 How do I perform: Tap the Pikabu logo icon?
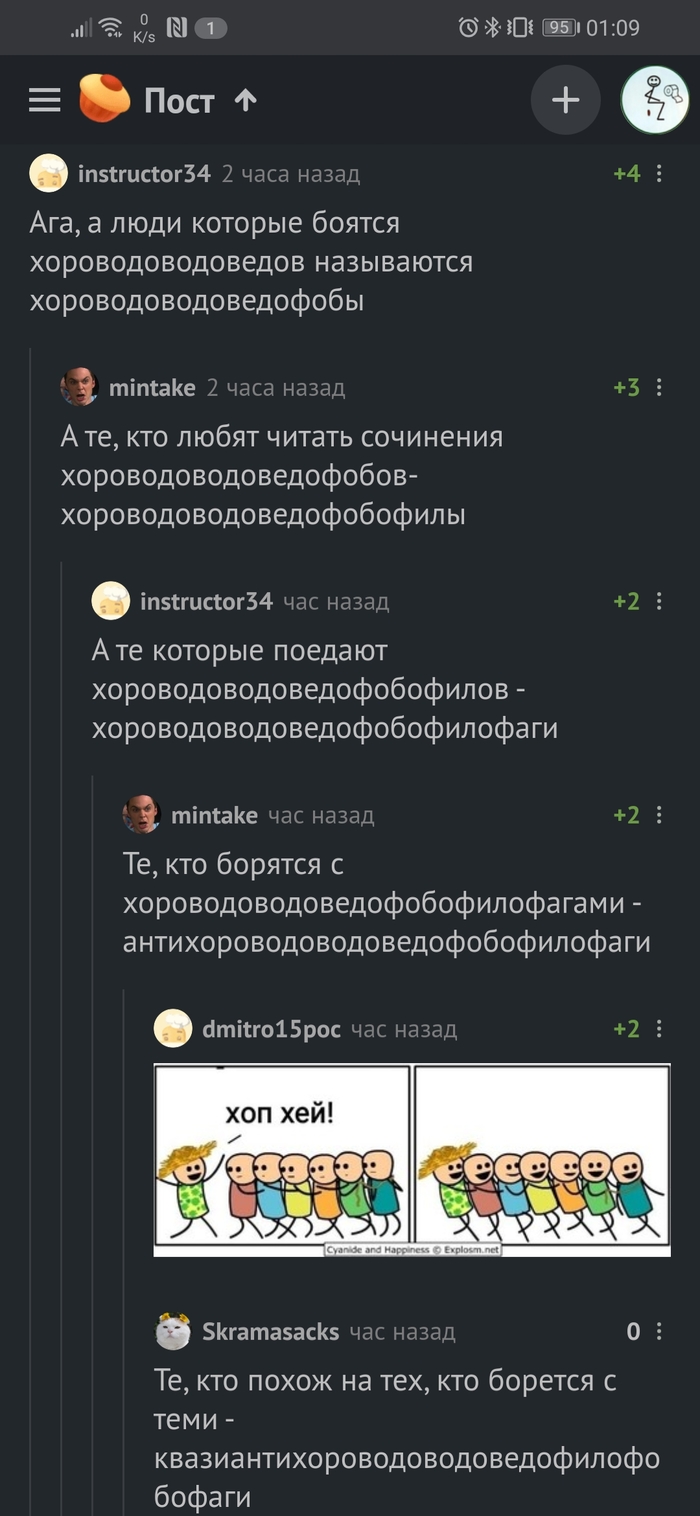point(104,99)
